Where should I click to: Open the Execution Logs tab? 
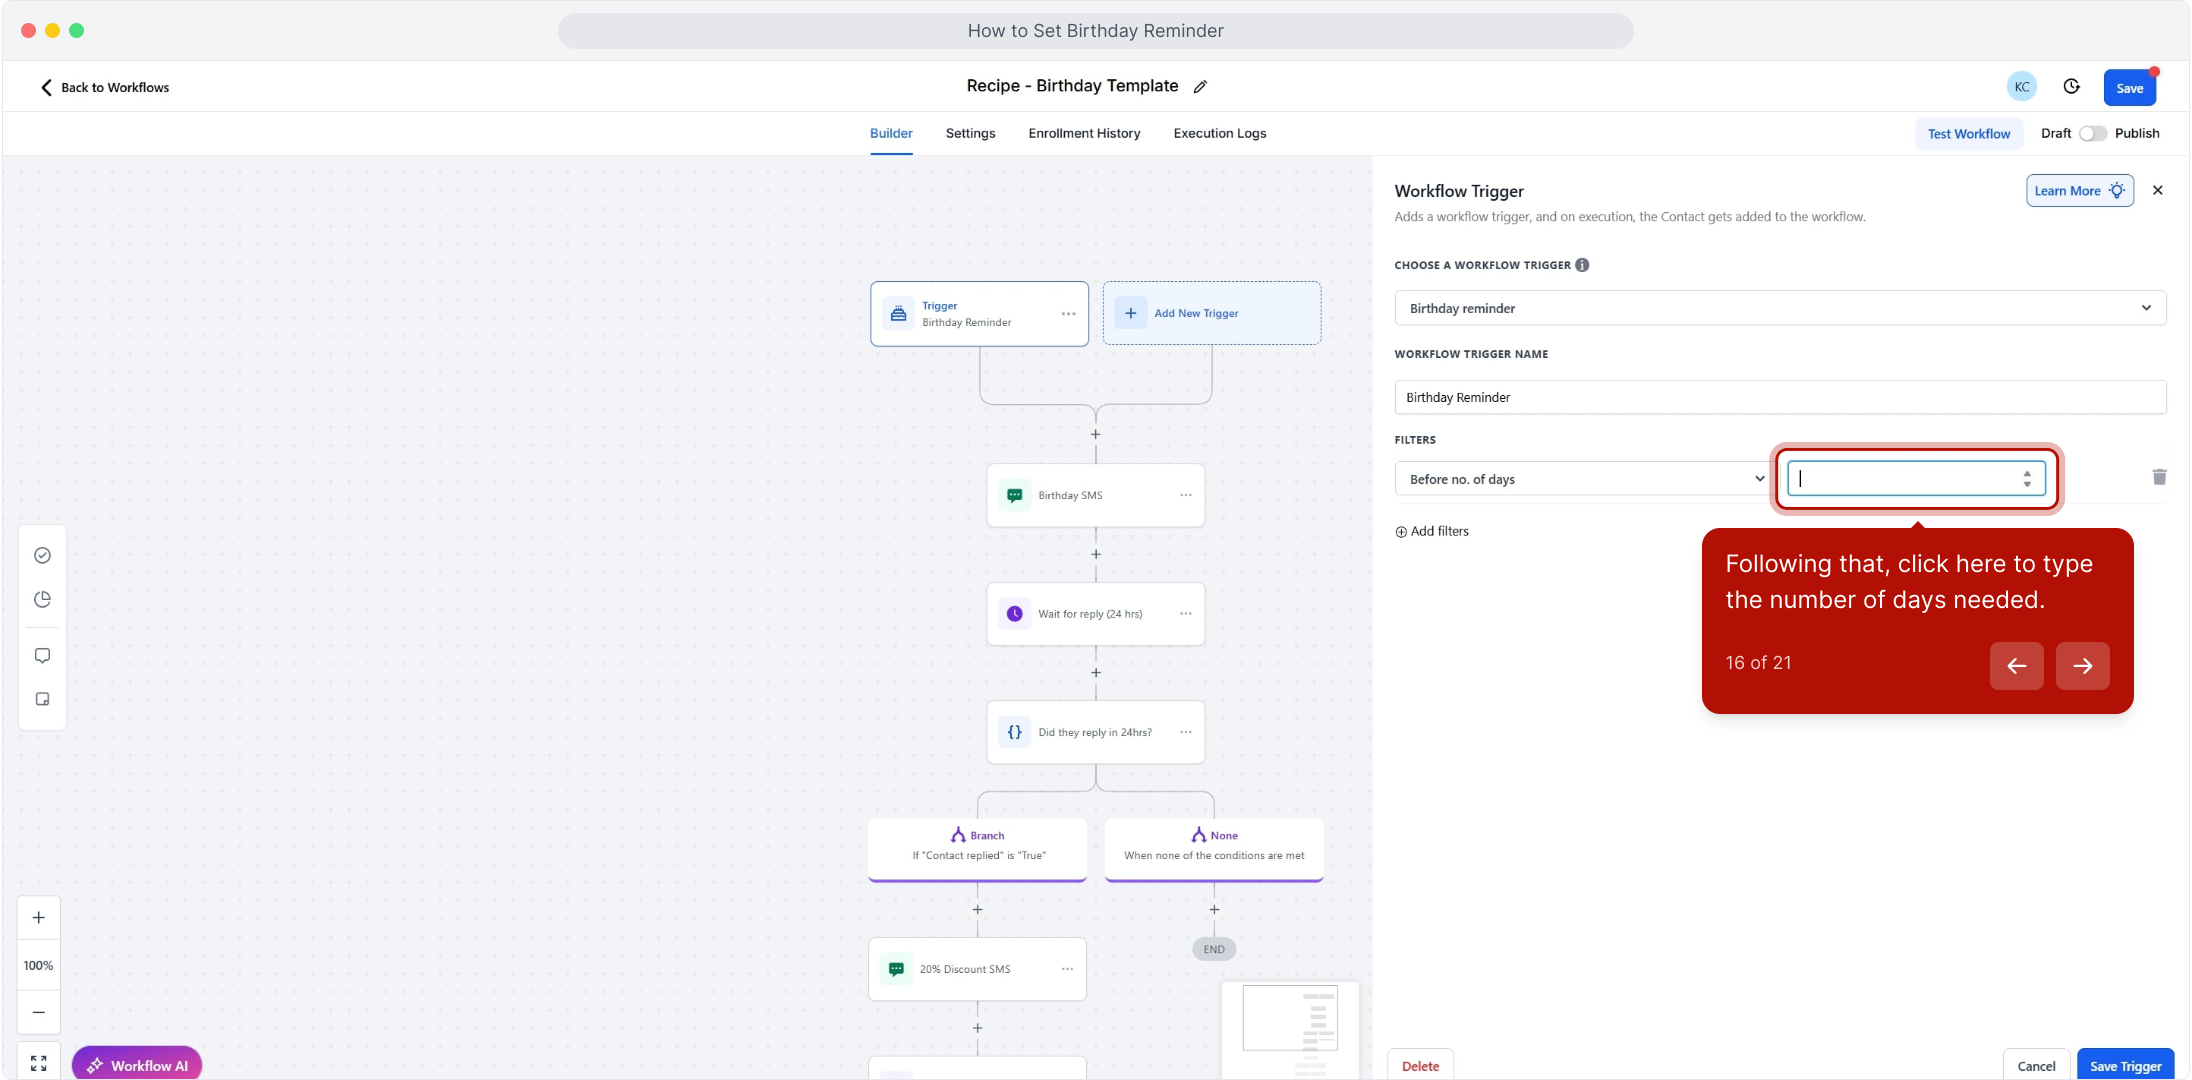click(x=1219, y=133)
